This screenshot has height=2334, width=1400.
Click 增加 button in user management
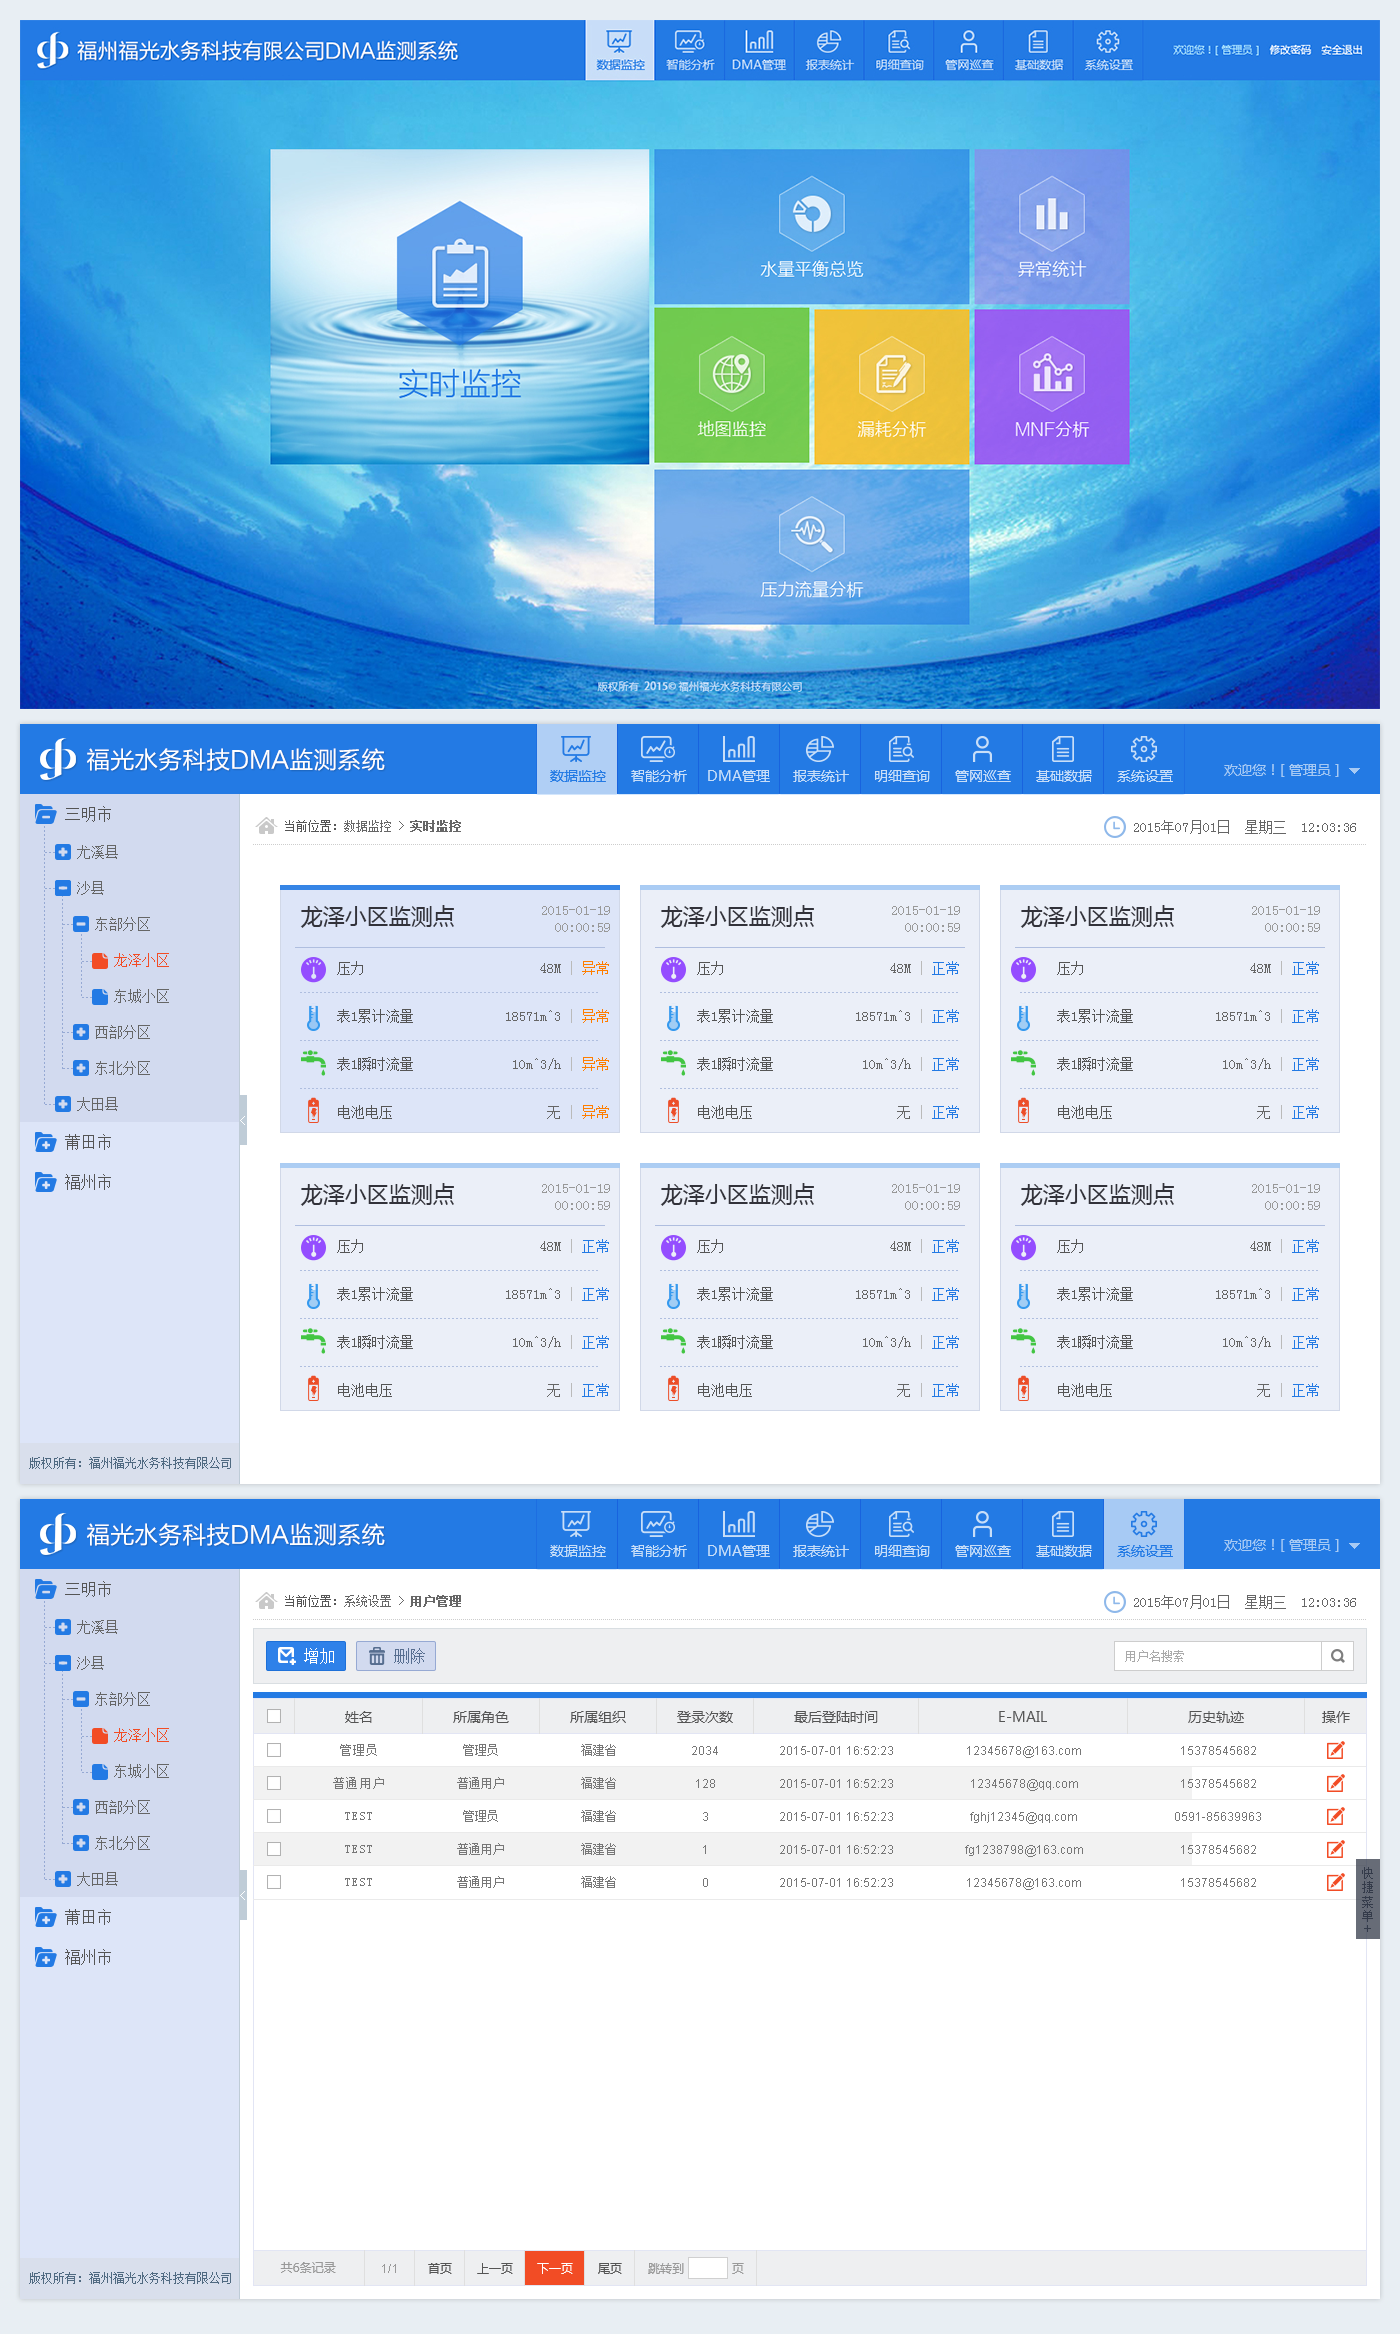pyautogui.click(x=306, y=1656)
